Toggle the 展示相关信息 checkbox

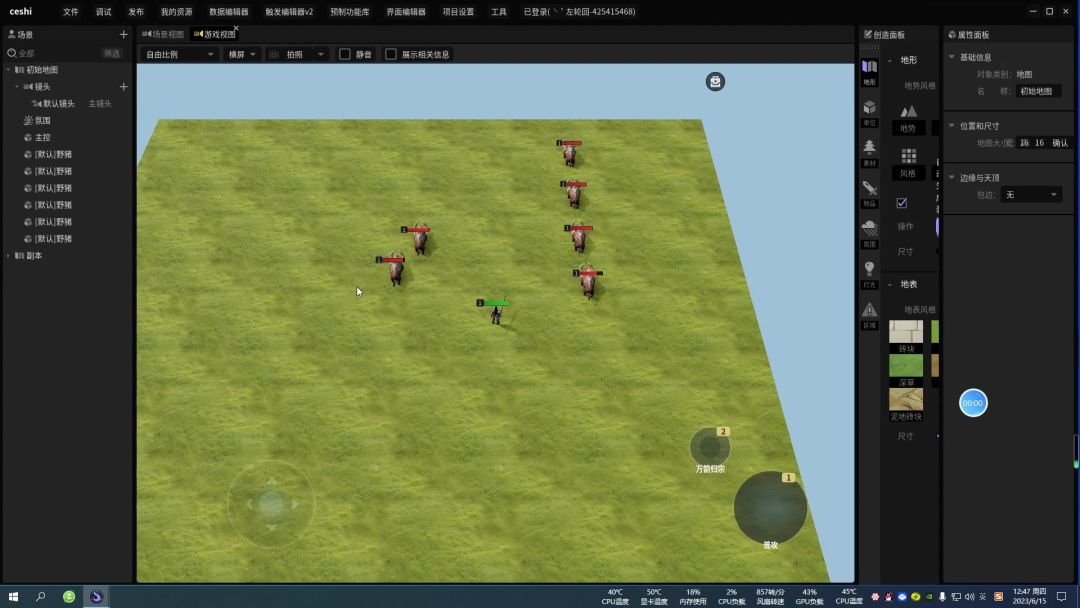[x=391, y=54]
